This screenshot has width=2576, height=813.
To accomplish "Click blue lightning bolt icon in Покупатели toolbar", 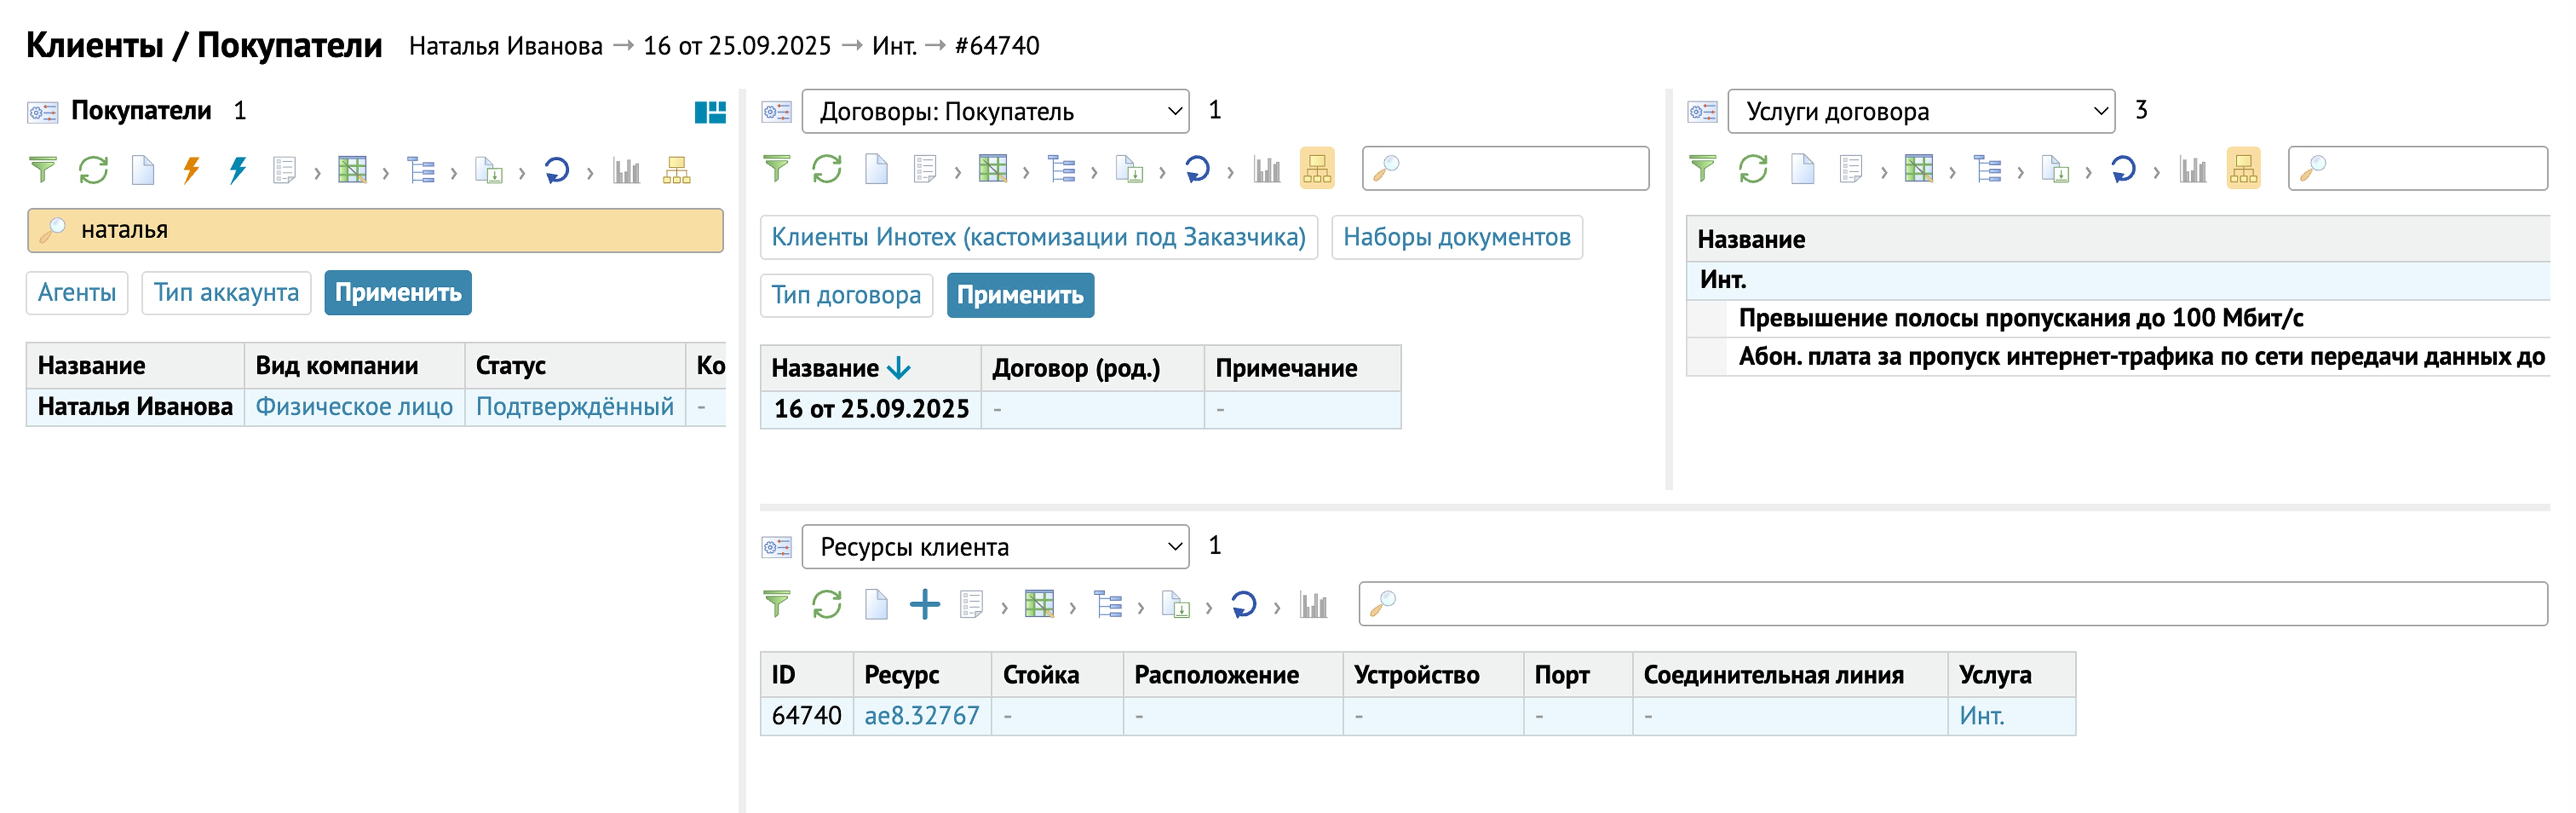I will point(237,171).
